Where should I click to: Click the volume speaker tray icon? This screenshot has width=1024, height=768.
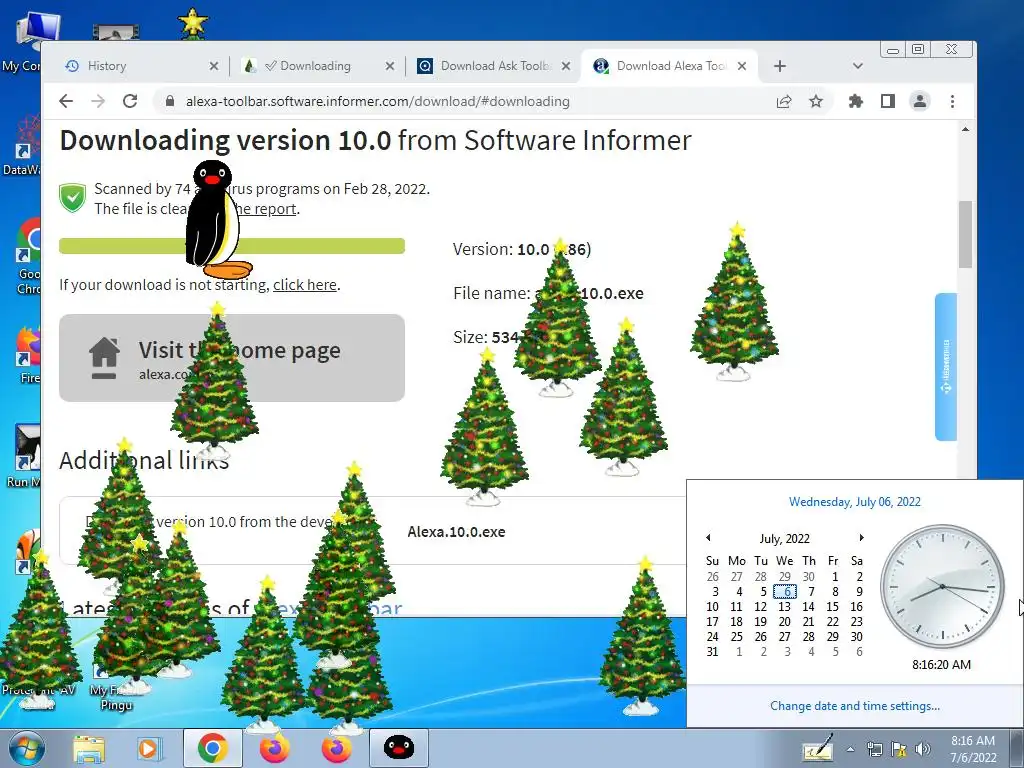click(x=922, y=749)
